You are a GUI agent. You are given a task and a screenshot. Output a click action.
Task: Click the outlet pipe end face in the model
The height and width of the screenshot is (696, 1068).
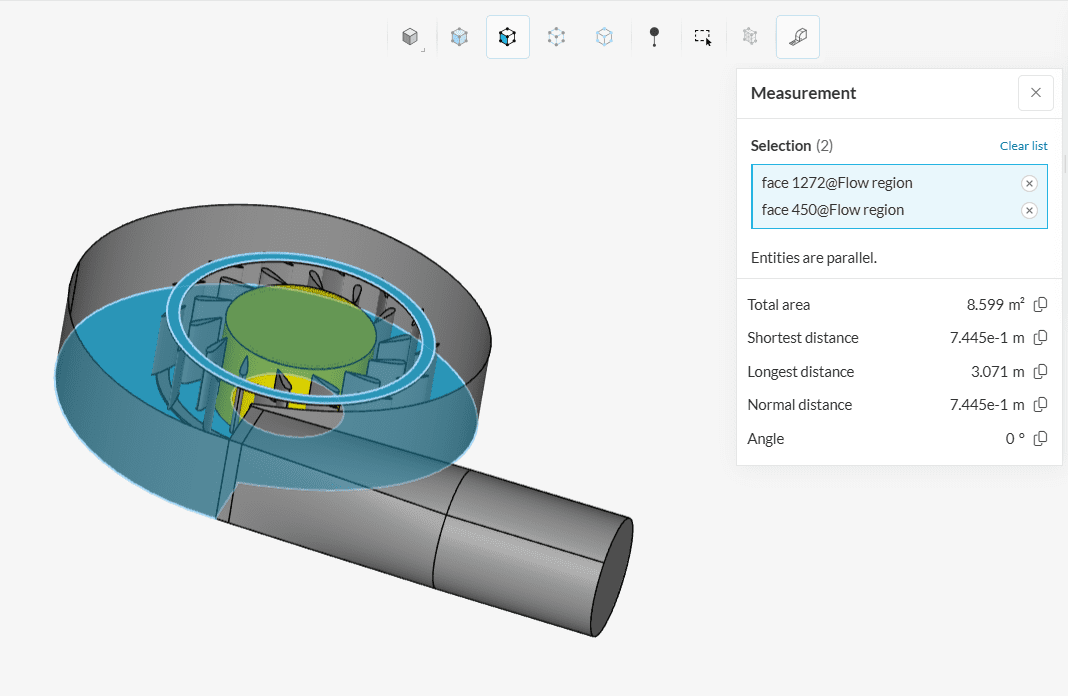tap(610, 577)
